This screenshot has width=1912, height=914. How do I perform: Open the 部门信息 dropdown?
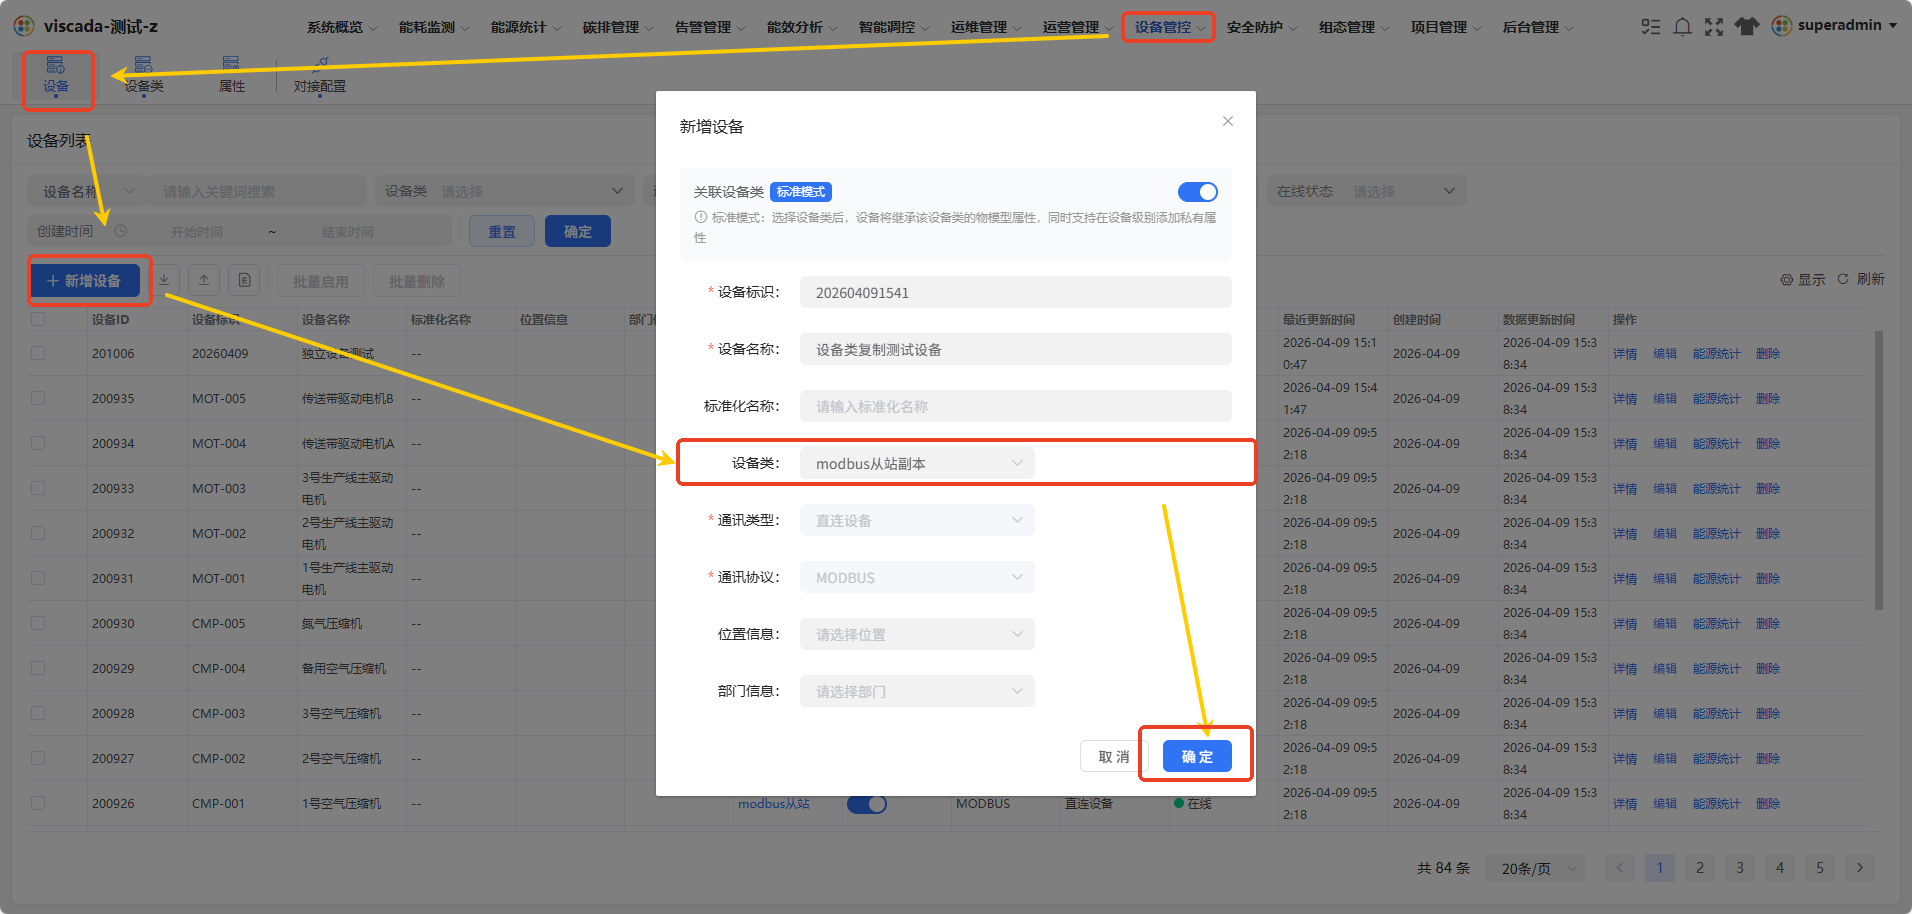click(x=917, y=691)
